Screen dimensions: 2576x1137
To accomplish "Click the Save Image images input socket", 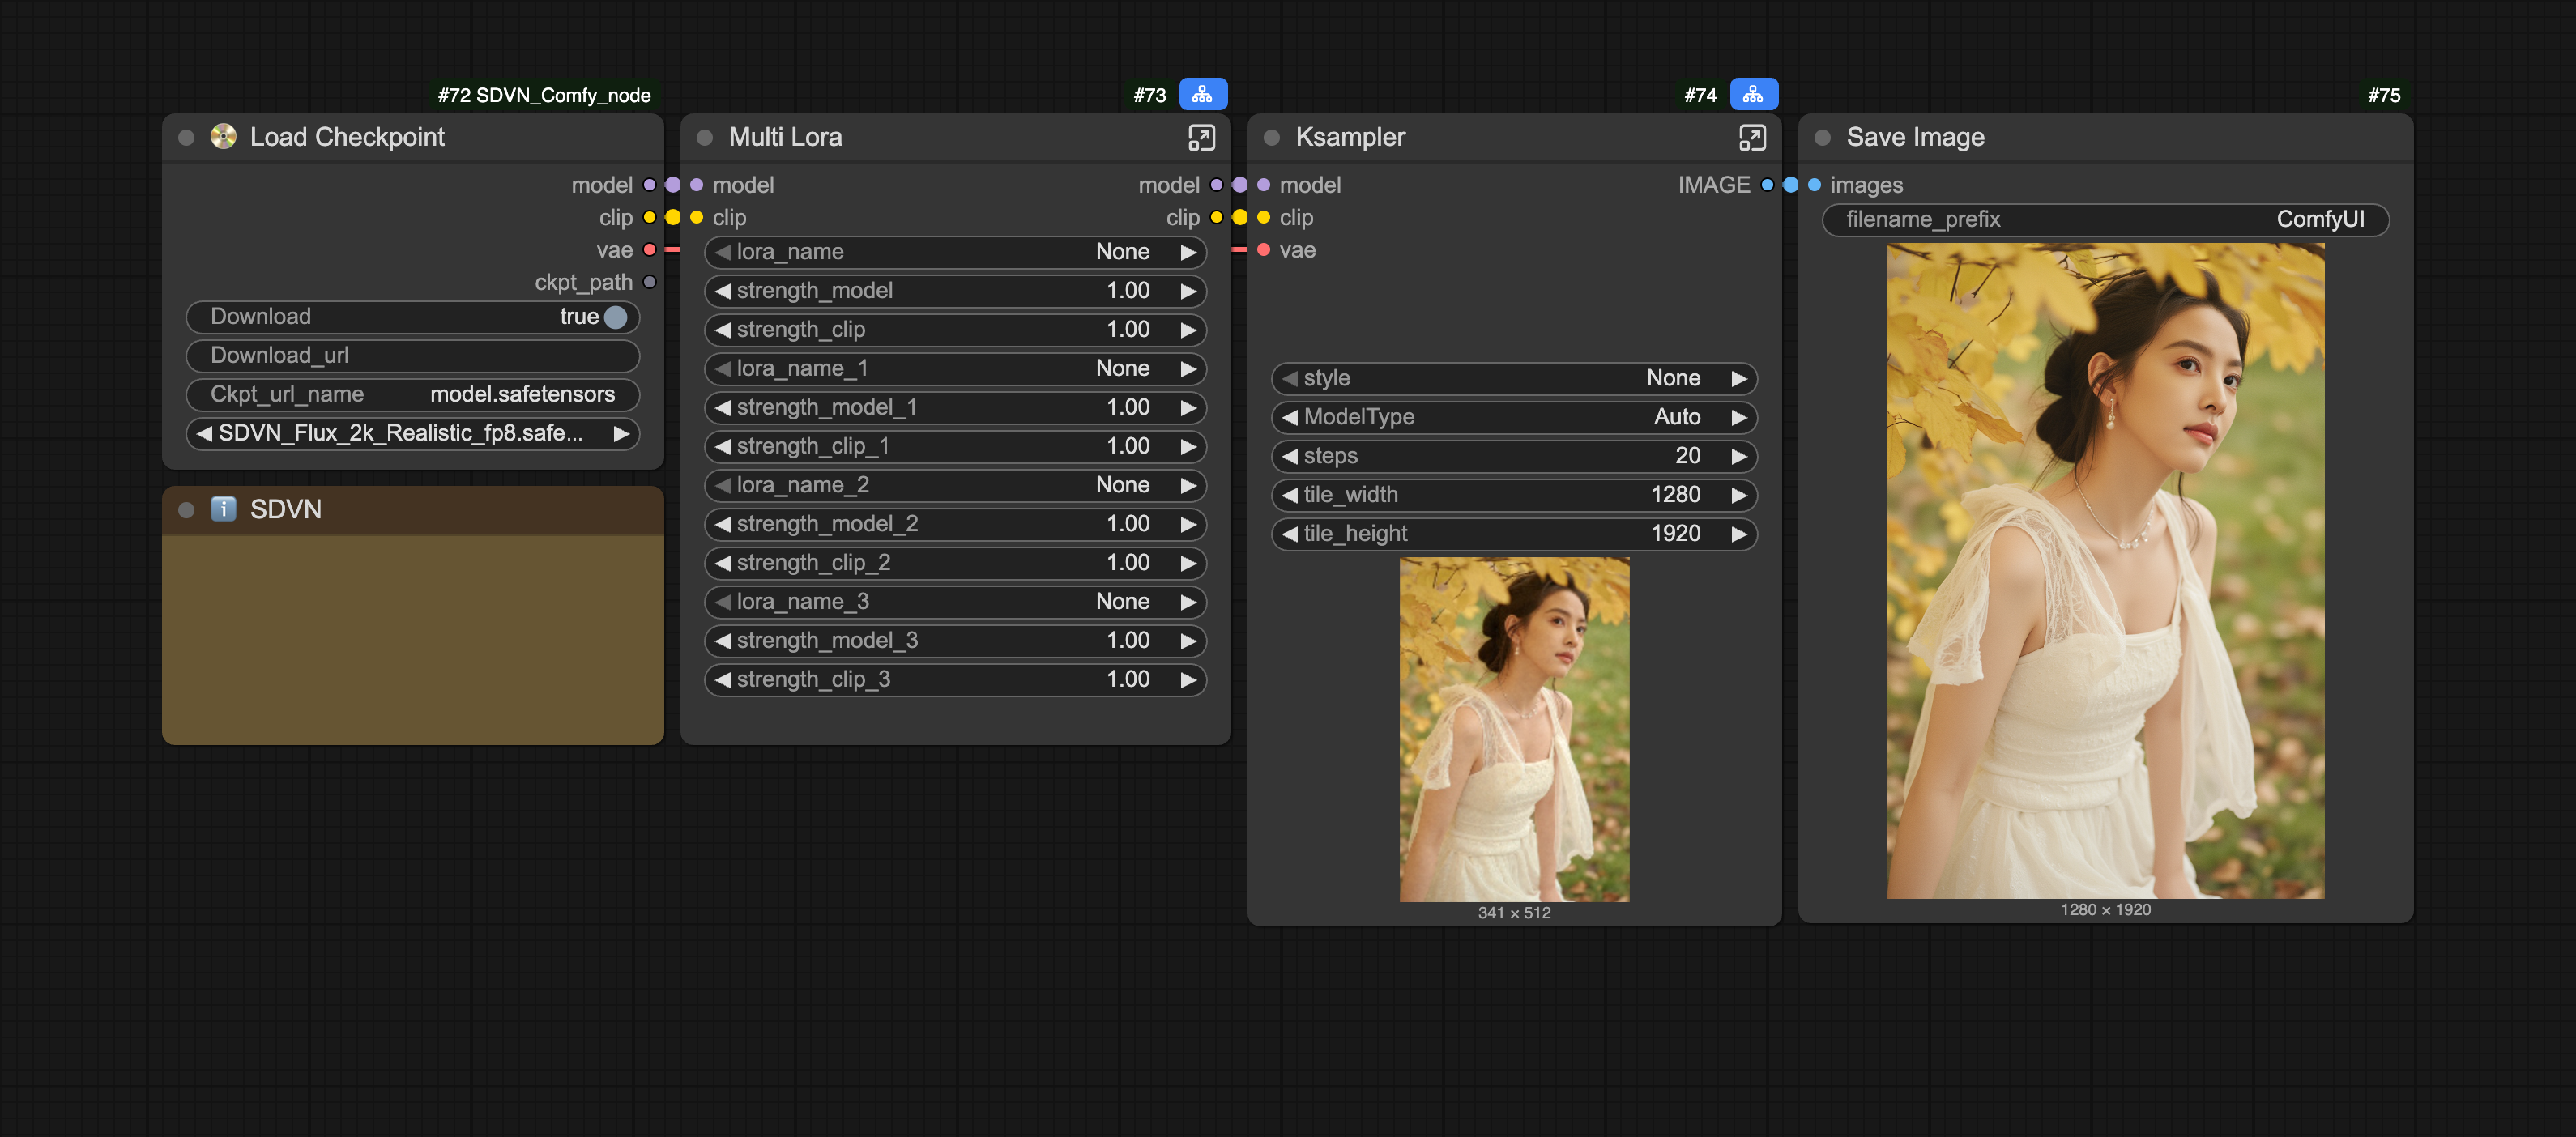I will coord(1815,185).
